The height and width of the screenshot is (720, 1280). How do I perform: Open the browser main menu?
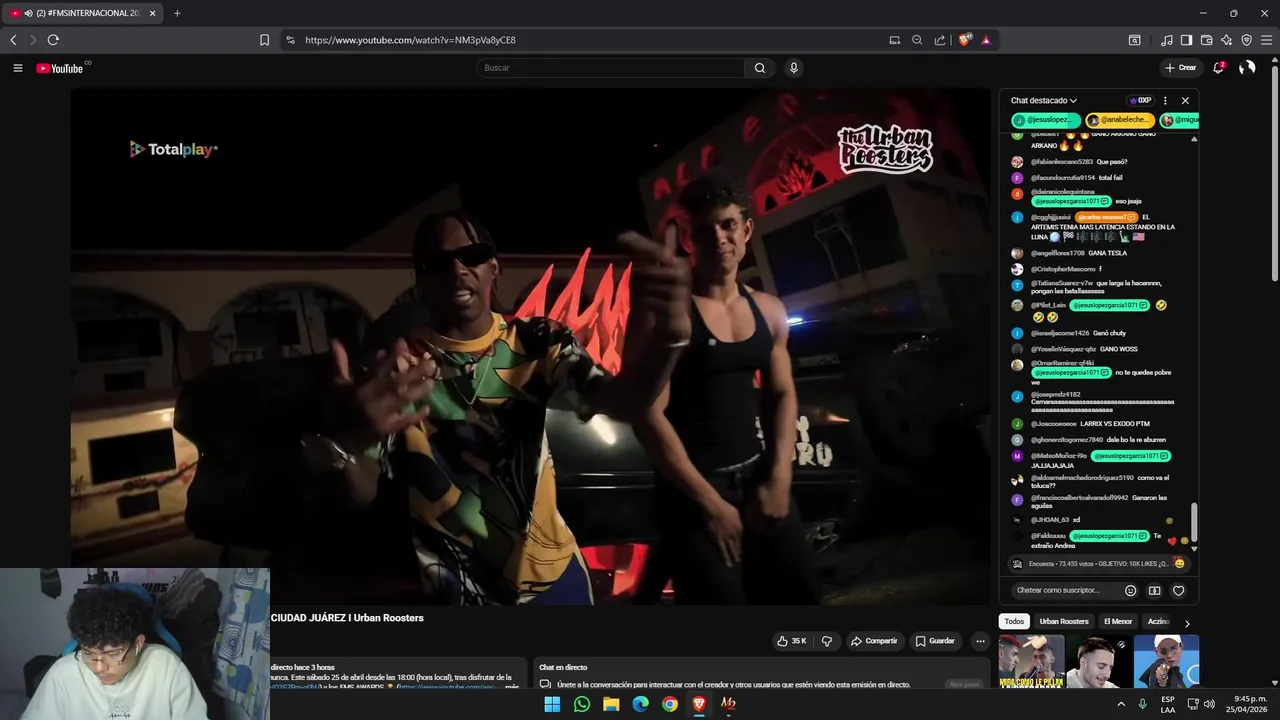[x=1266, y=40]
